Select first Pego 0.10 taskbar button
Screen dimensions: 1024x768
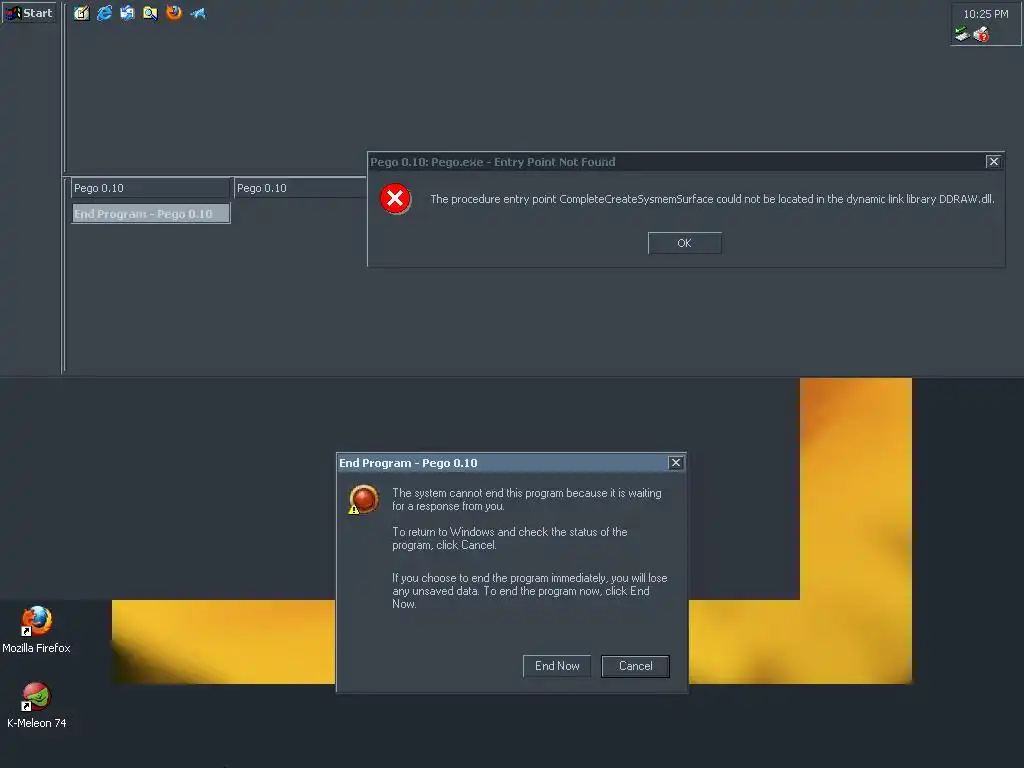point(150,188)
